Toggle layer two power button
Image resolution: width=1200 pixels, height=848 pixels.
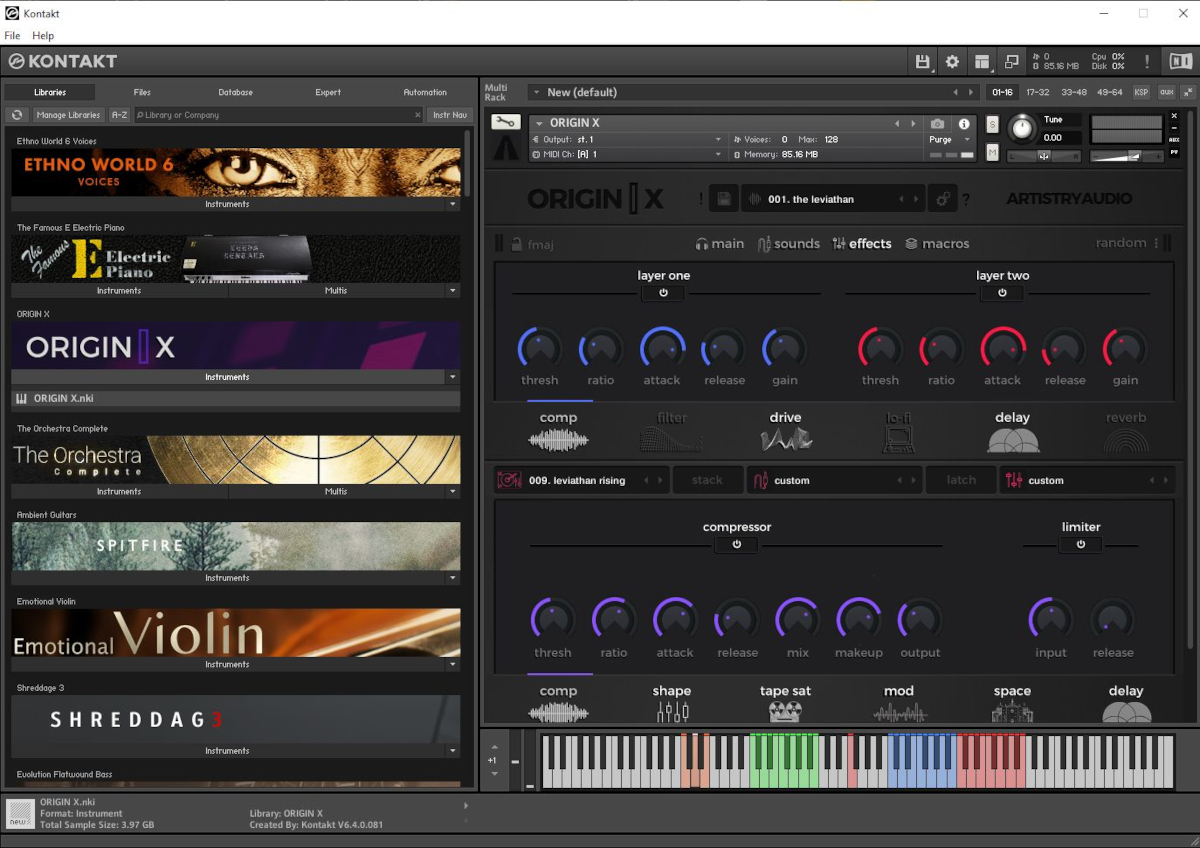(1002, 293)
